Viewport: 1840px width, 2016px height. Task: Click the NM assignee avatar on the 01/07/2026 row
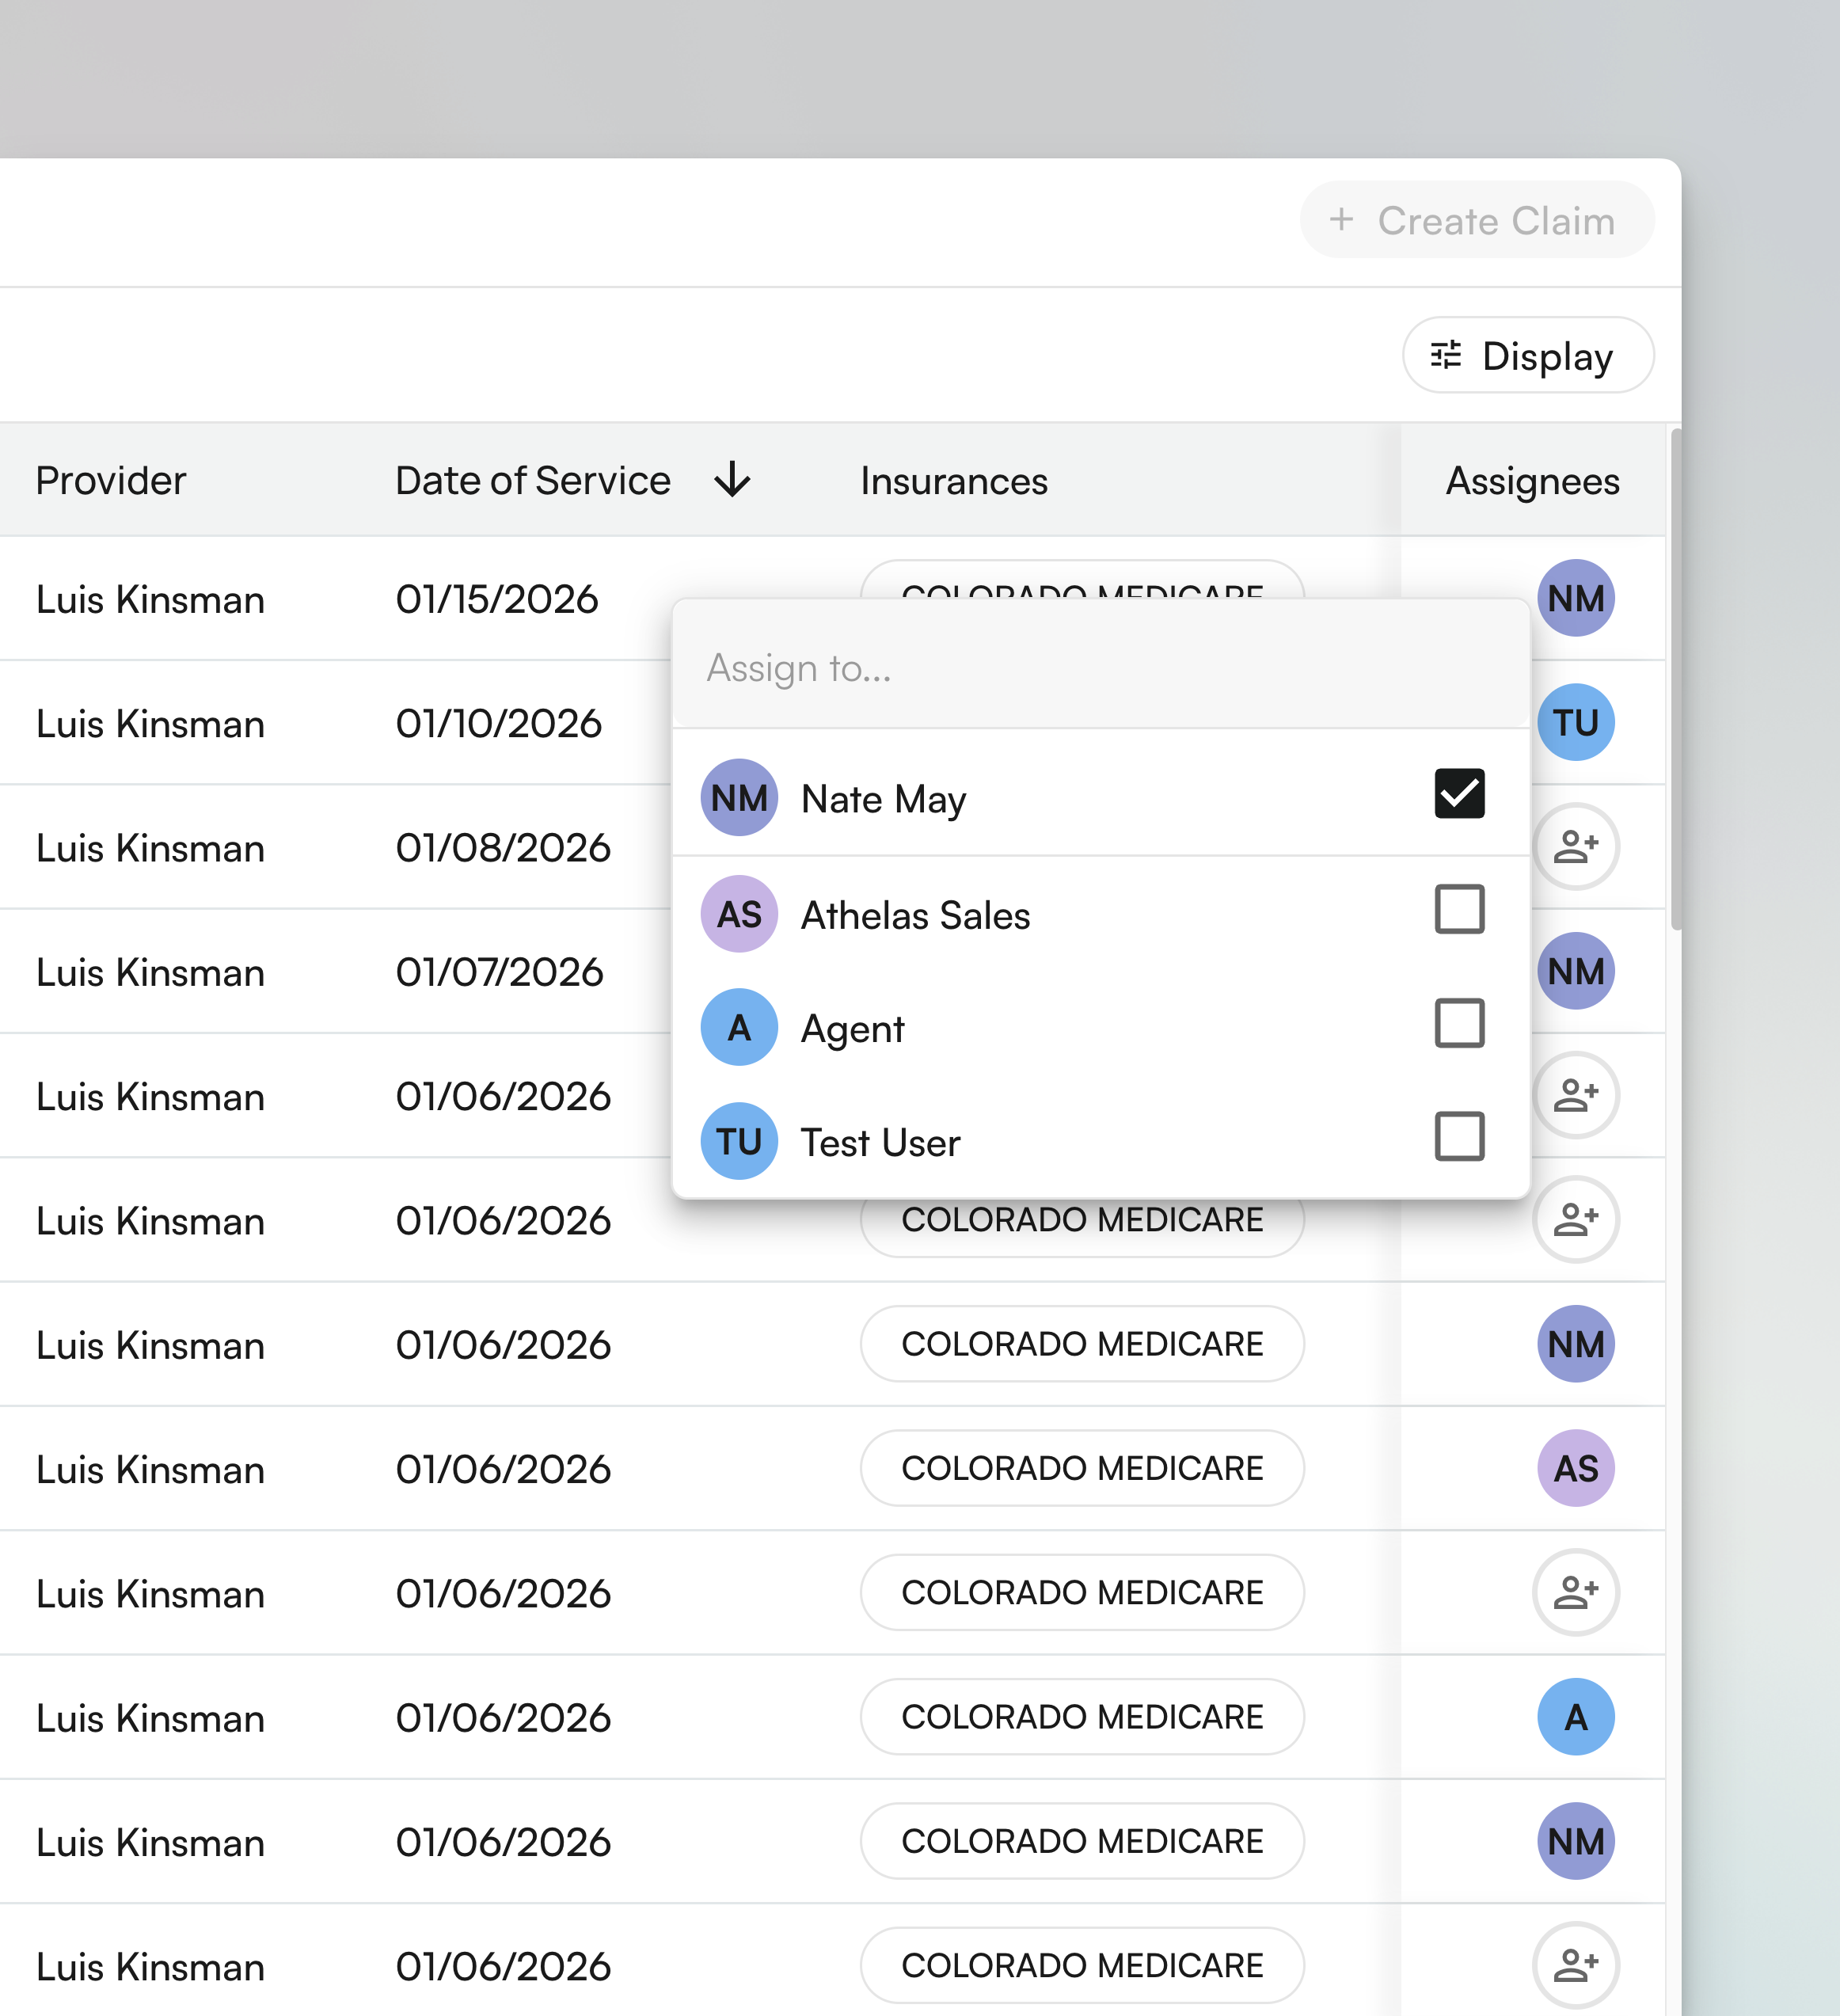point(1575,971)
